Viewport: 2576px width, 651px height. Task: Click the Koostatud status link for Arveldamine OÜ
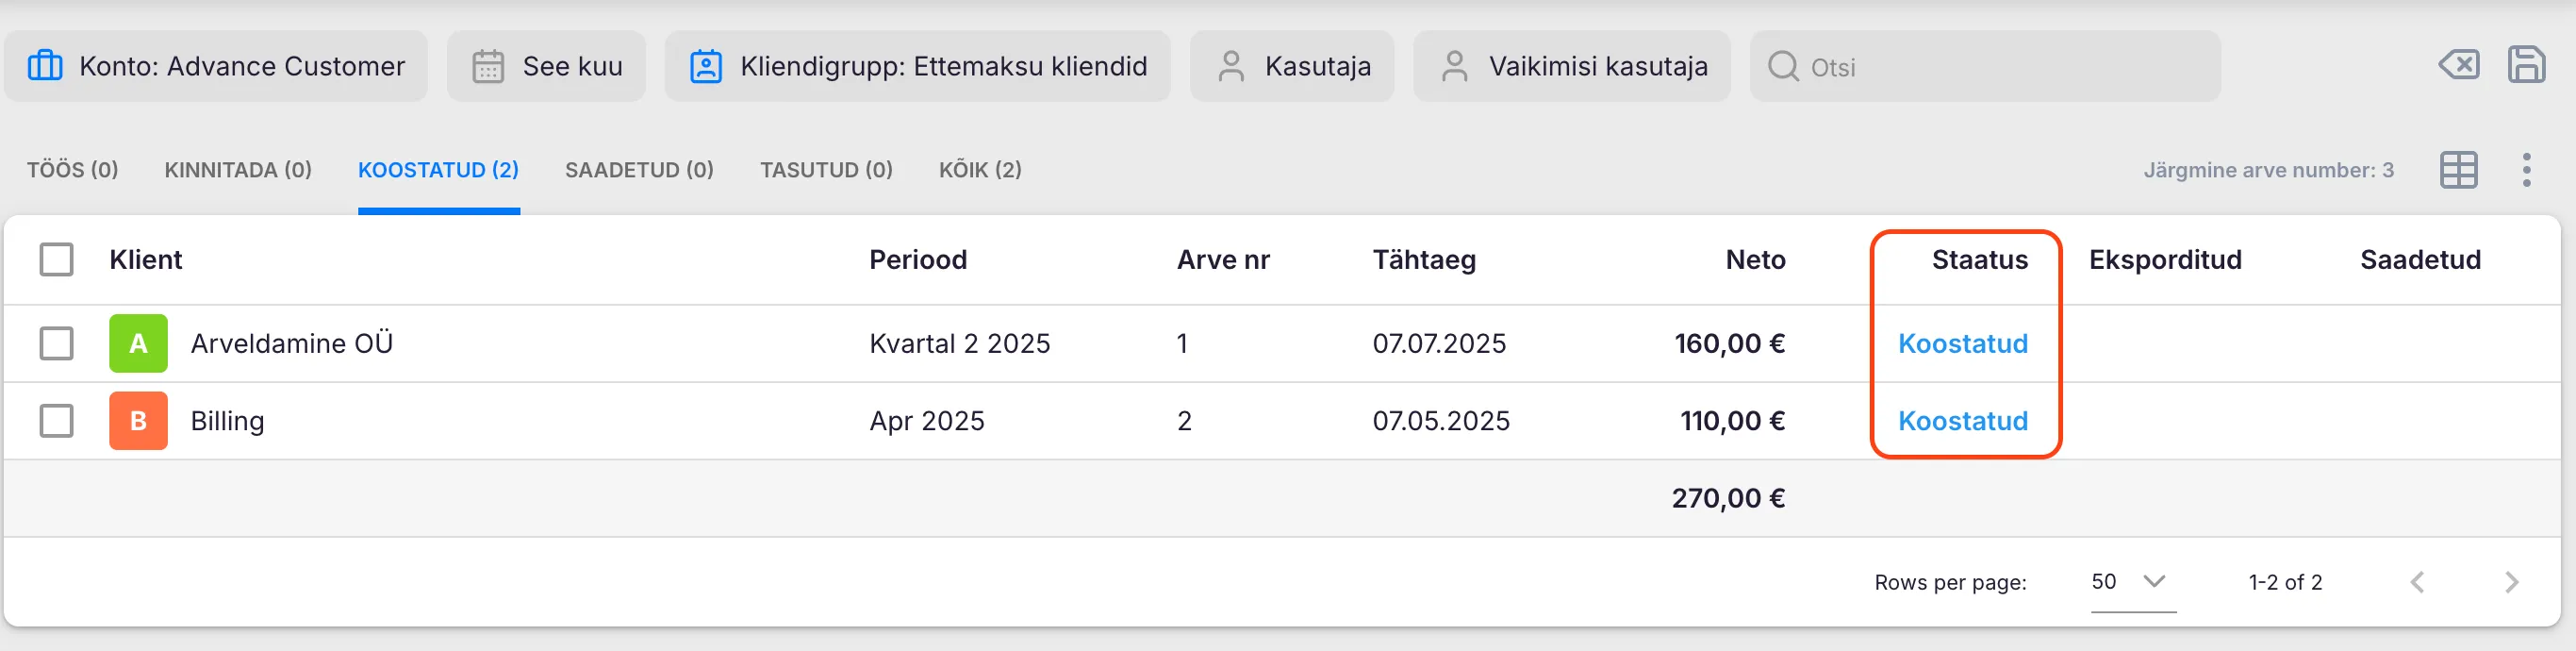point(1962,343)
